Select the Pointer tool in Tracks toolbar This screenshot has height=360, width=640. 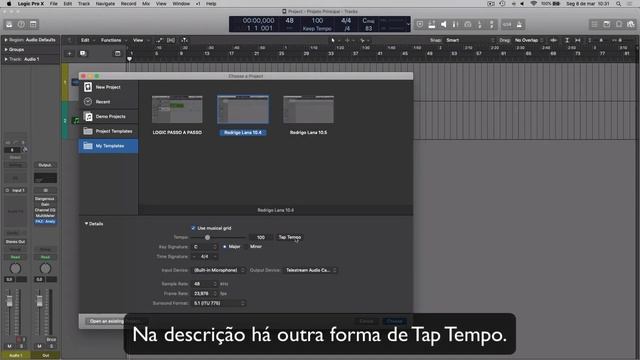coord(333,40)
